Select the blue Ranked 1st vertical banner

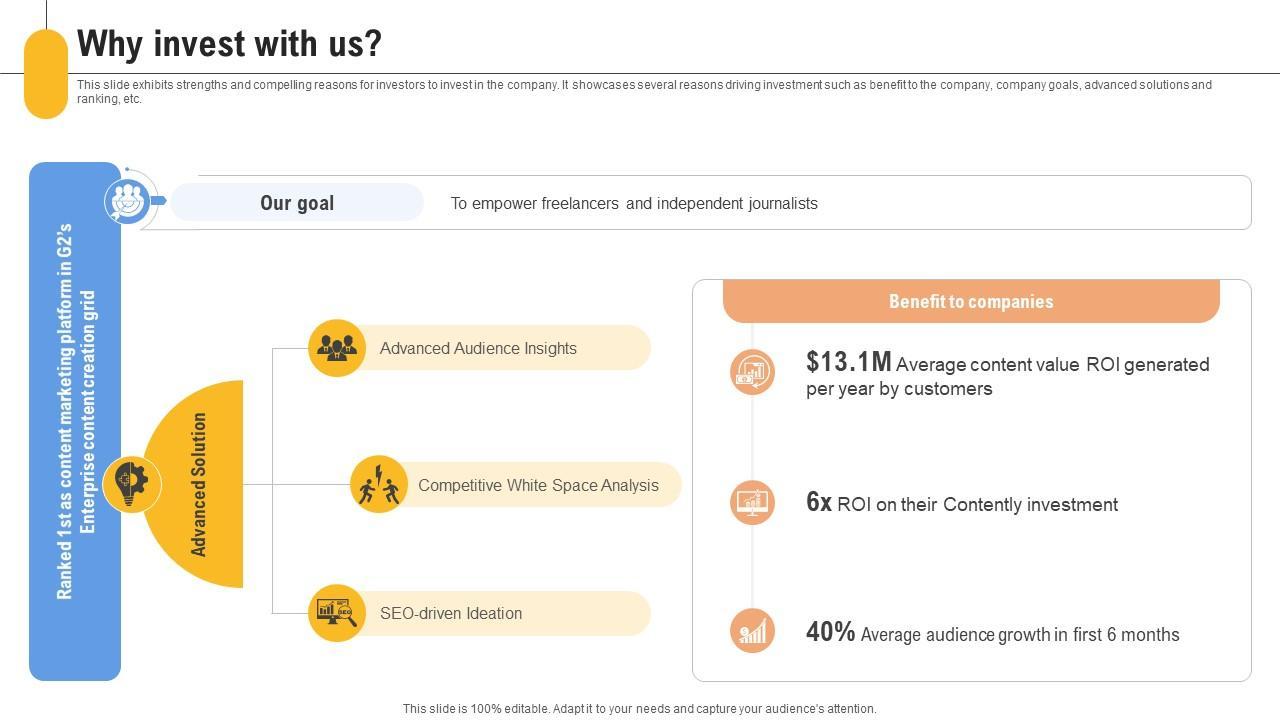tap(75, 420)
